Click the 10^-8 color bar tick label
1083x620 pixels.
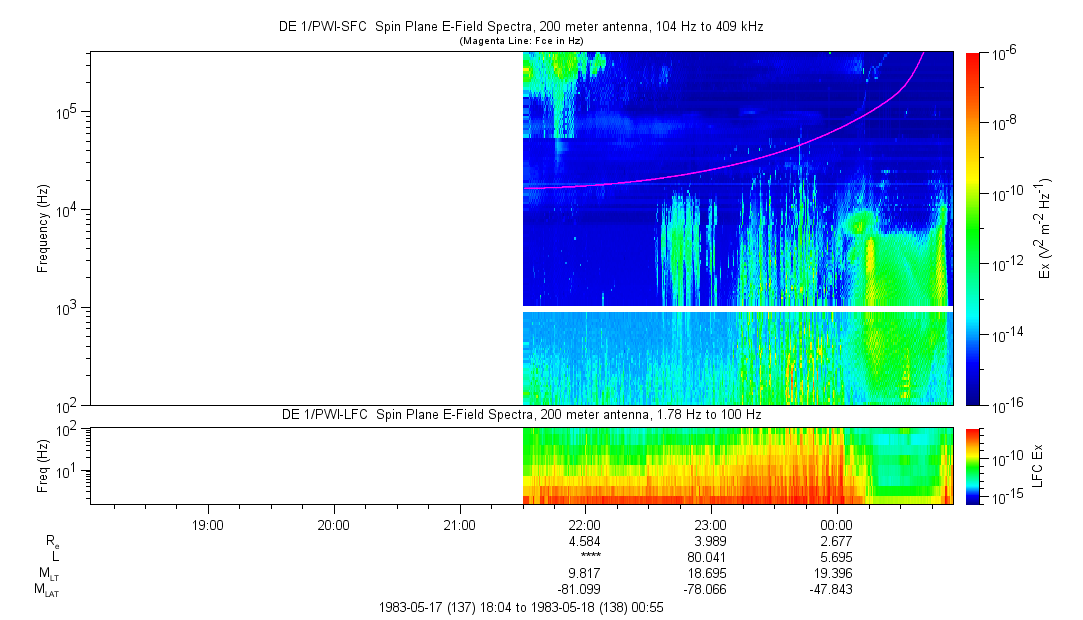point(1003,124)
